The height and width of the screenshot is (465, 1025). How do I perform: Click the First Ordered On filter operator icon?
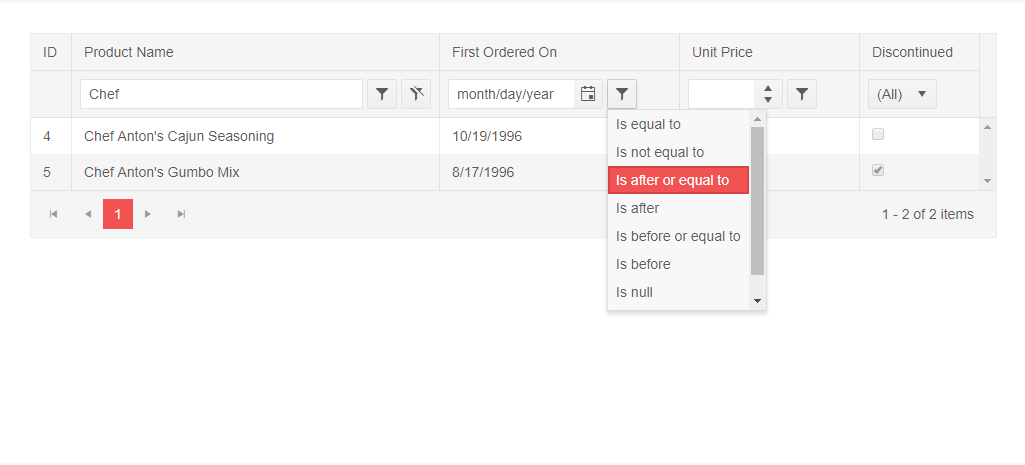click(622, 94)
